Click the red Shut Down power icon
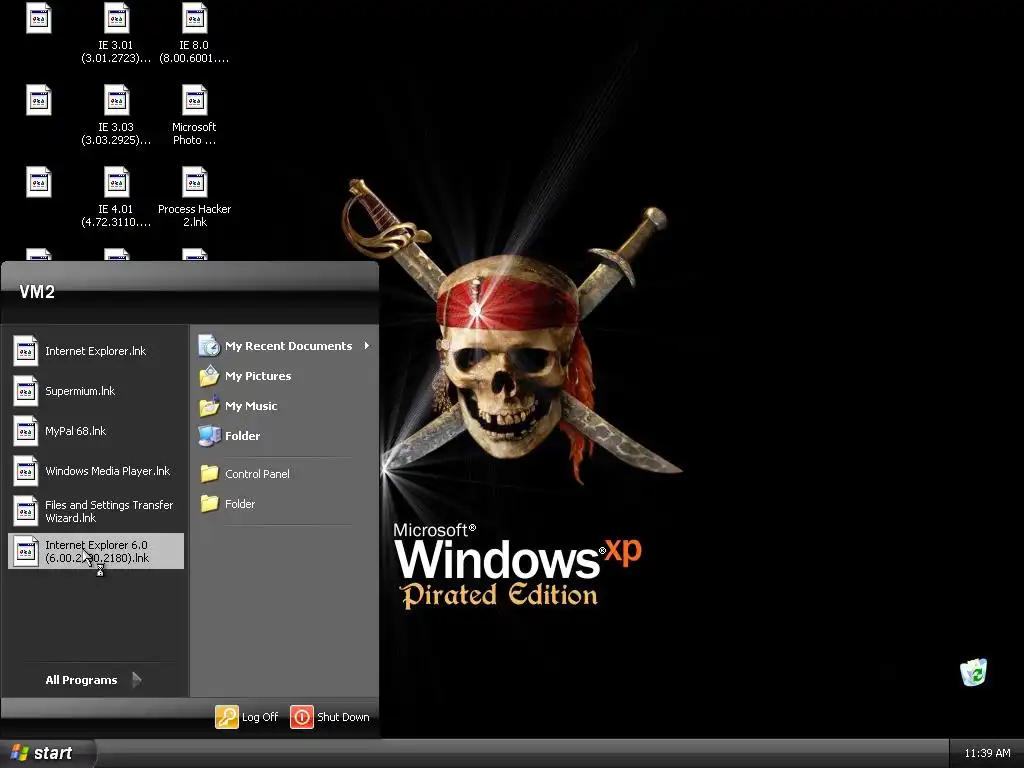 (x=302, y=716)
